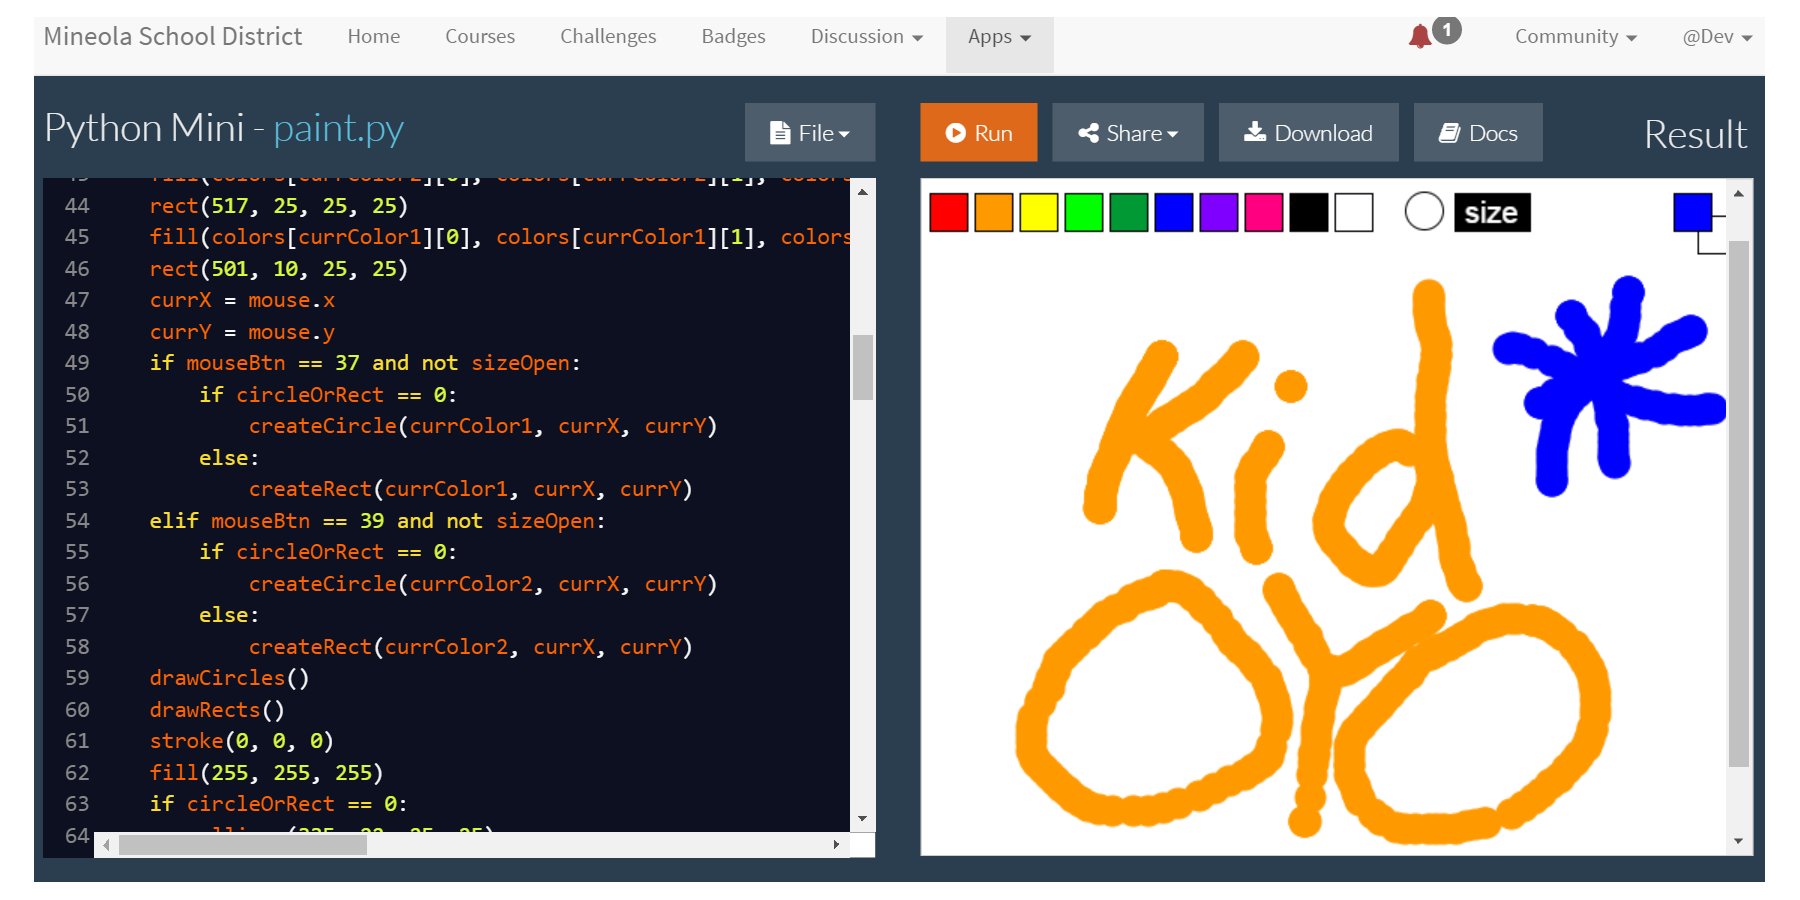Screen dimensions: 1800x900
Task: Click the notification count badge
Action: click(x=1446, y=30)
